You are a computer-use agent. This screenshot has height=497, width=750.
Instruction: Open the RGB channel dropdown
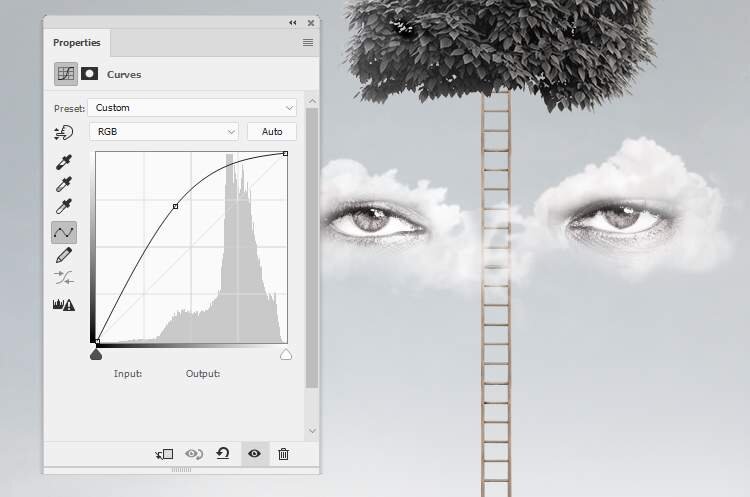tap(164, 132)
